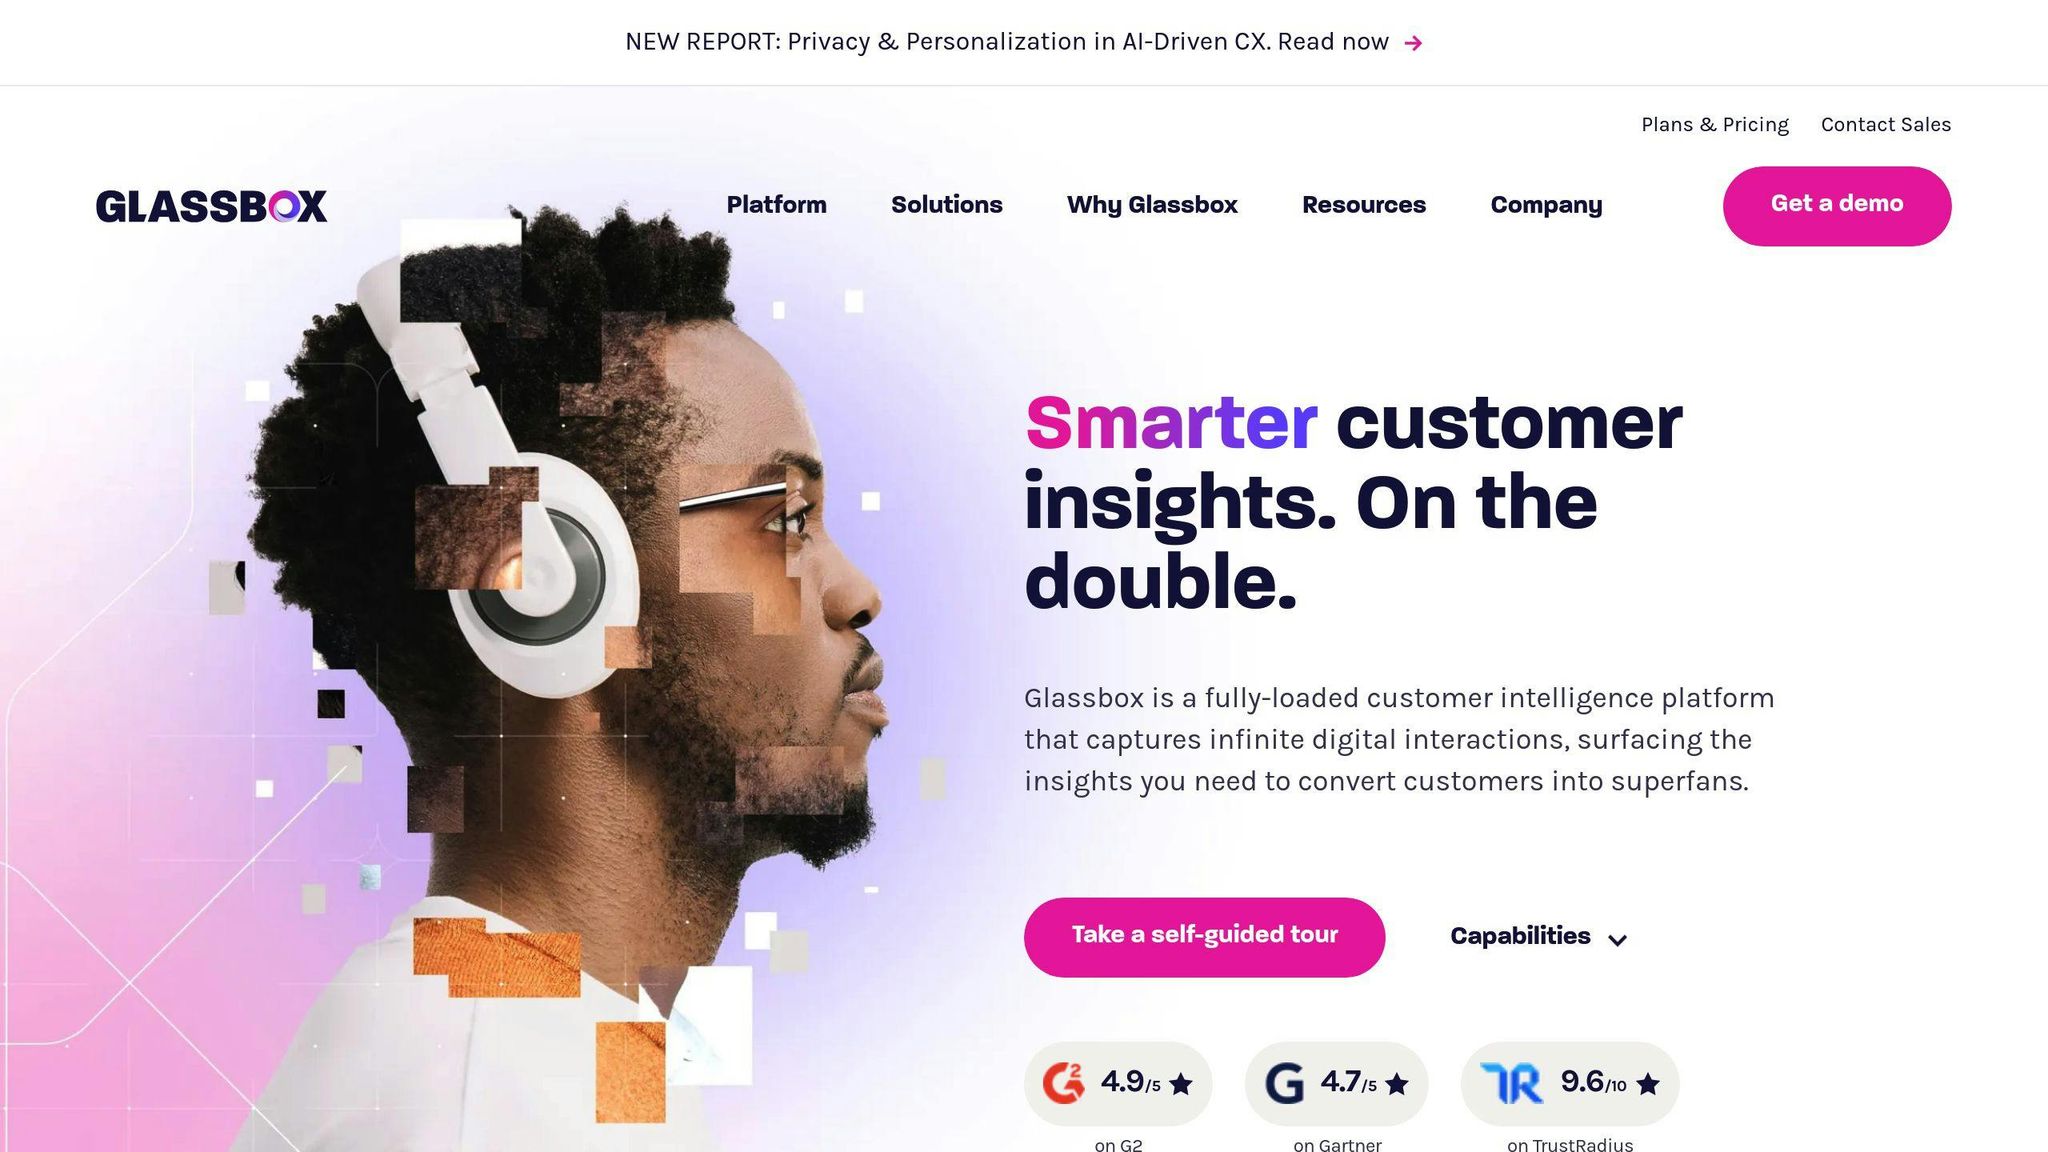Open the Company menu
This screenshot has width=2048, height=1152.
pos(1546,205)
